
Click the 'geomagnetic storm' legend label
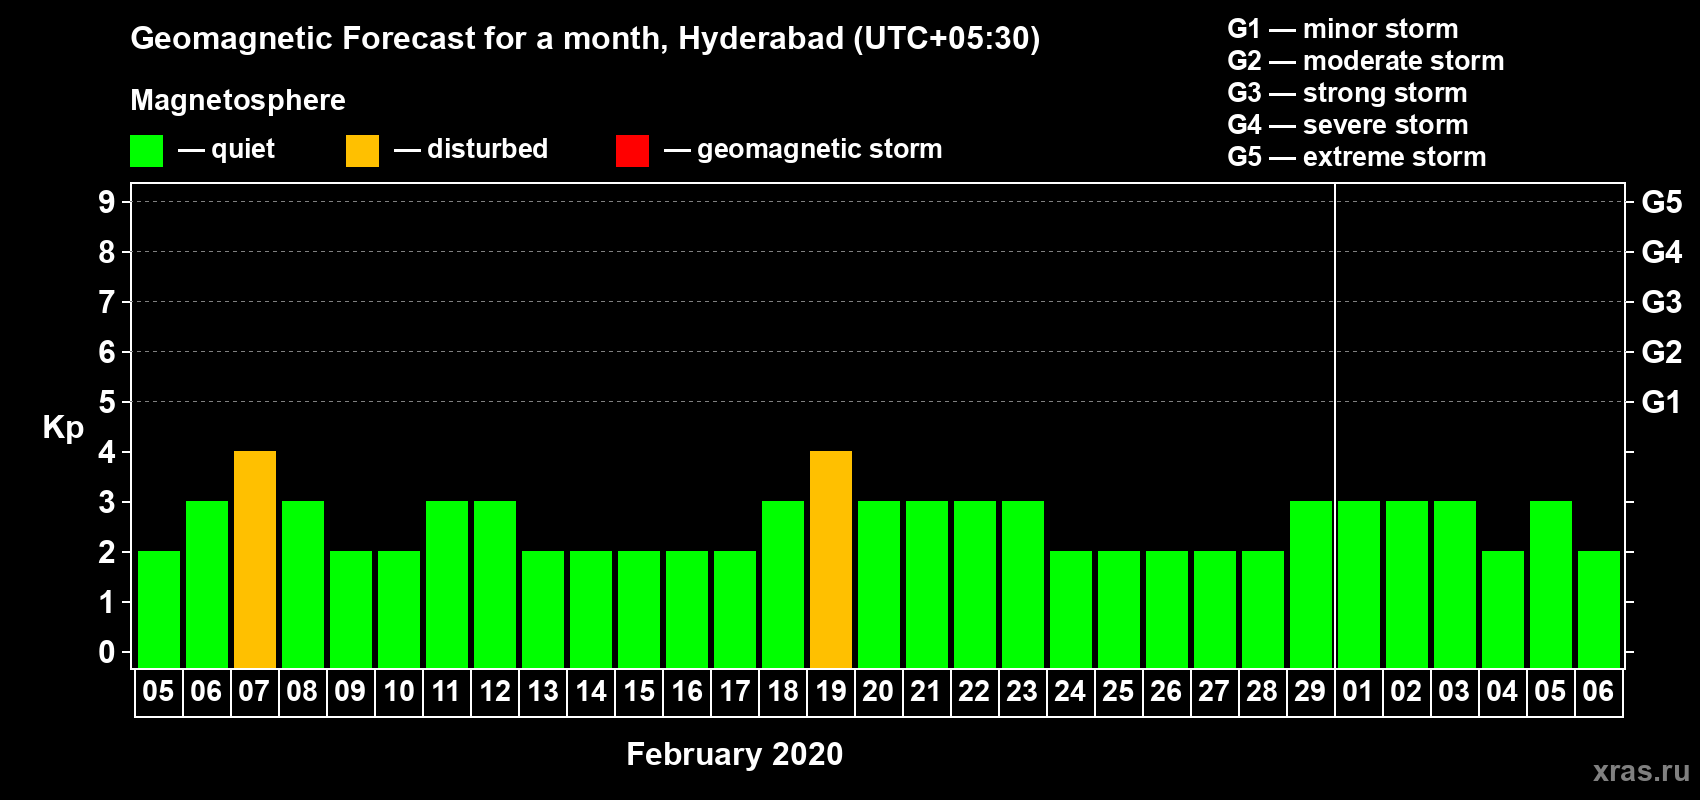(820, 149)
